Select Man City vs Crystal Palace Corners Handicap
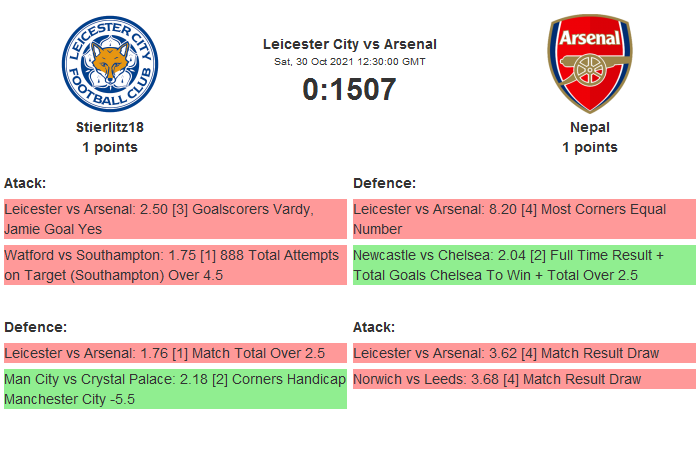This screenshot has width=700, height=460. (x=175, y=389)
